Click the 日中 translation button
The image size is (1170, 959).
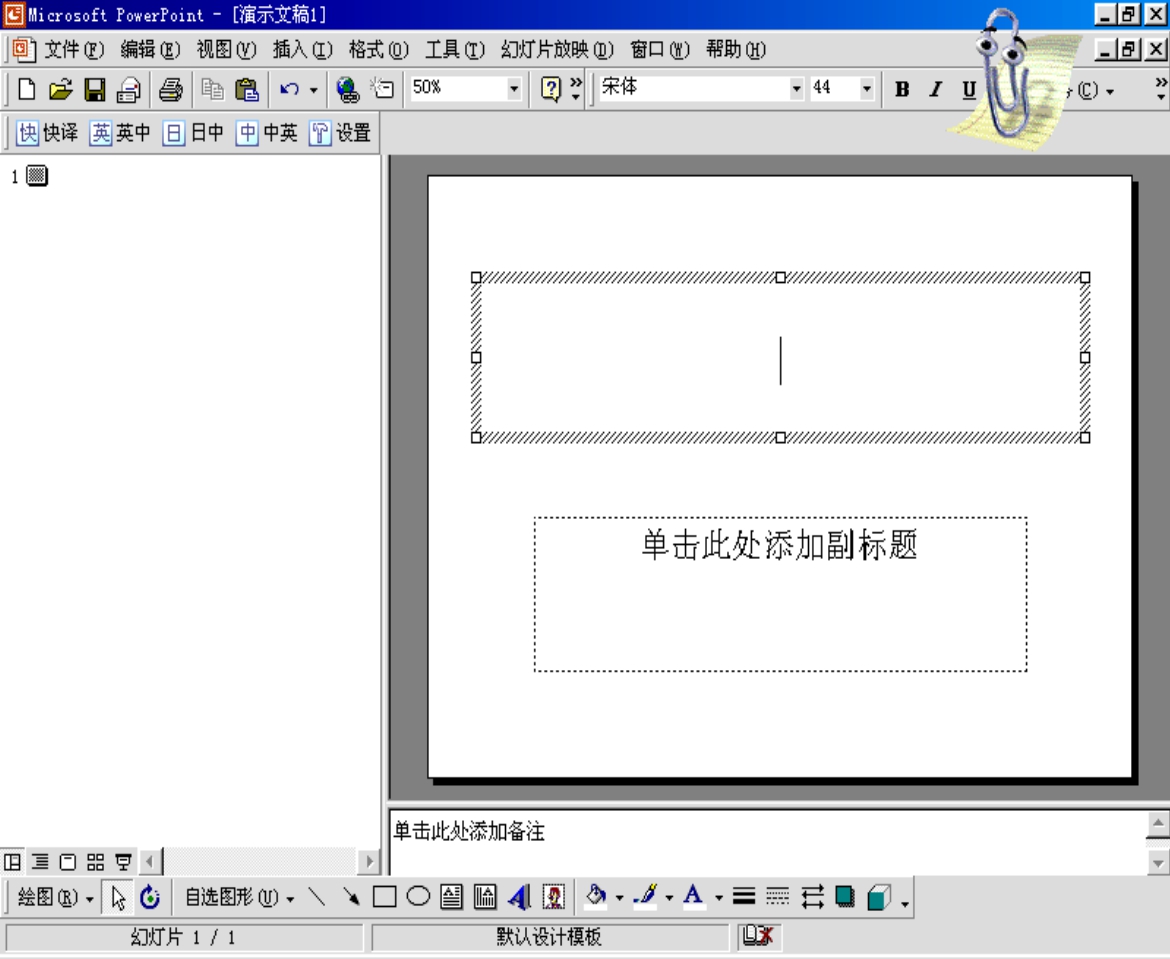193,133
